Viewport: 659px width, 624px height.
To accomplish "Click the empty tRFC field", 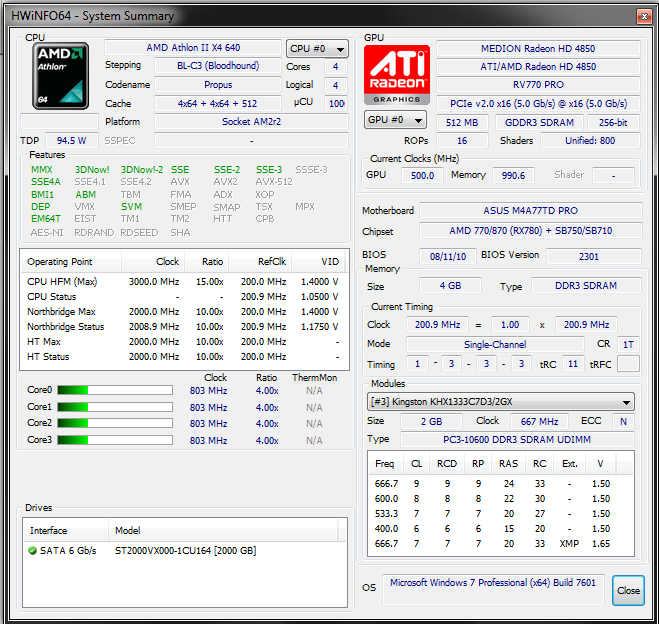I will coord(628,364).
